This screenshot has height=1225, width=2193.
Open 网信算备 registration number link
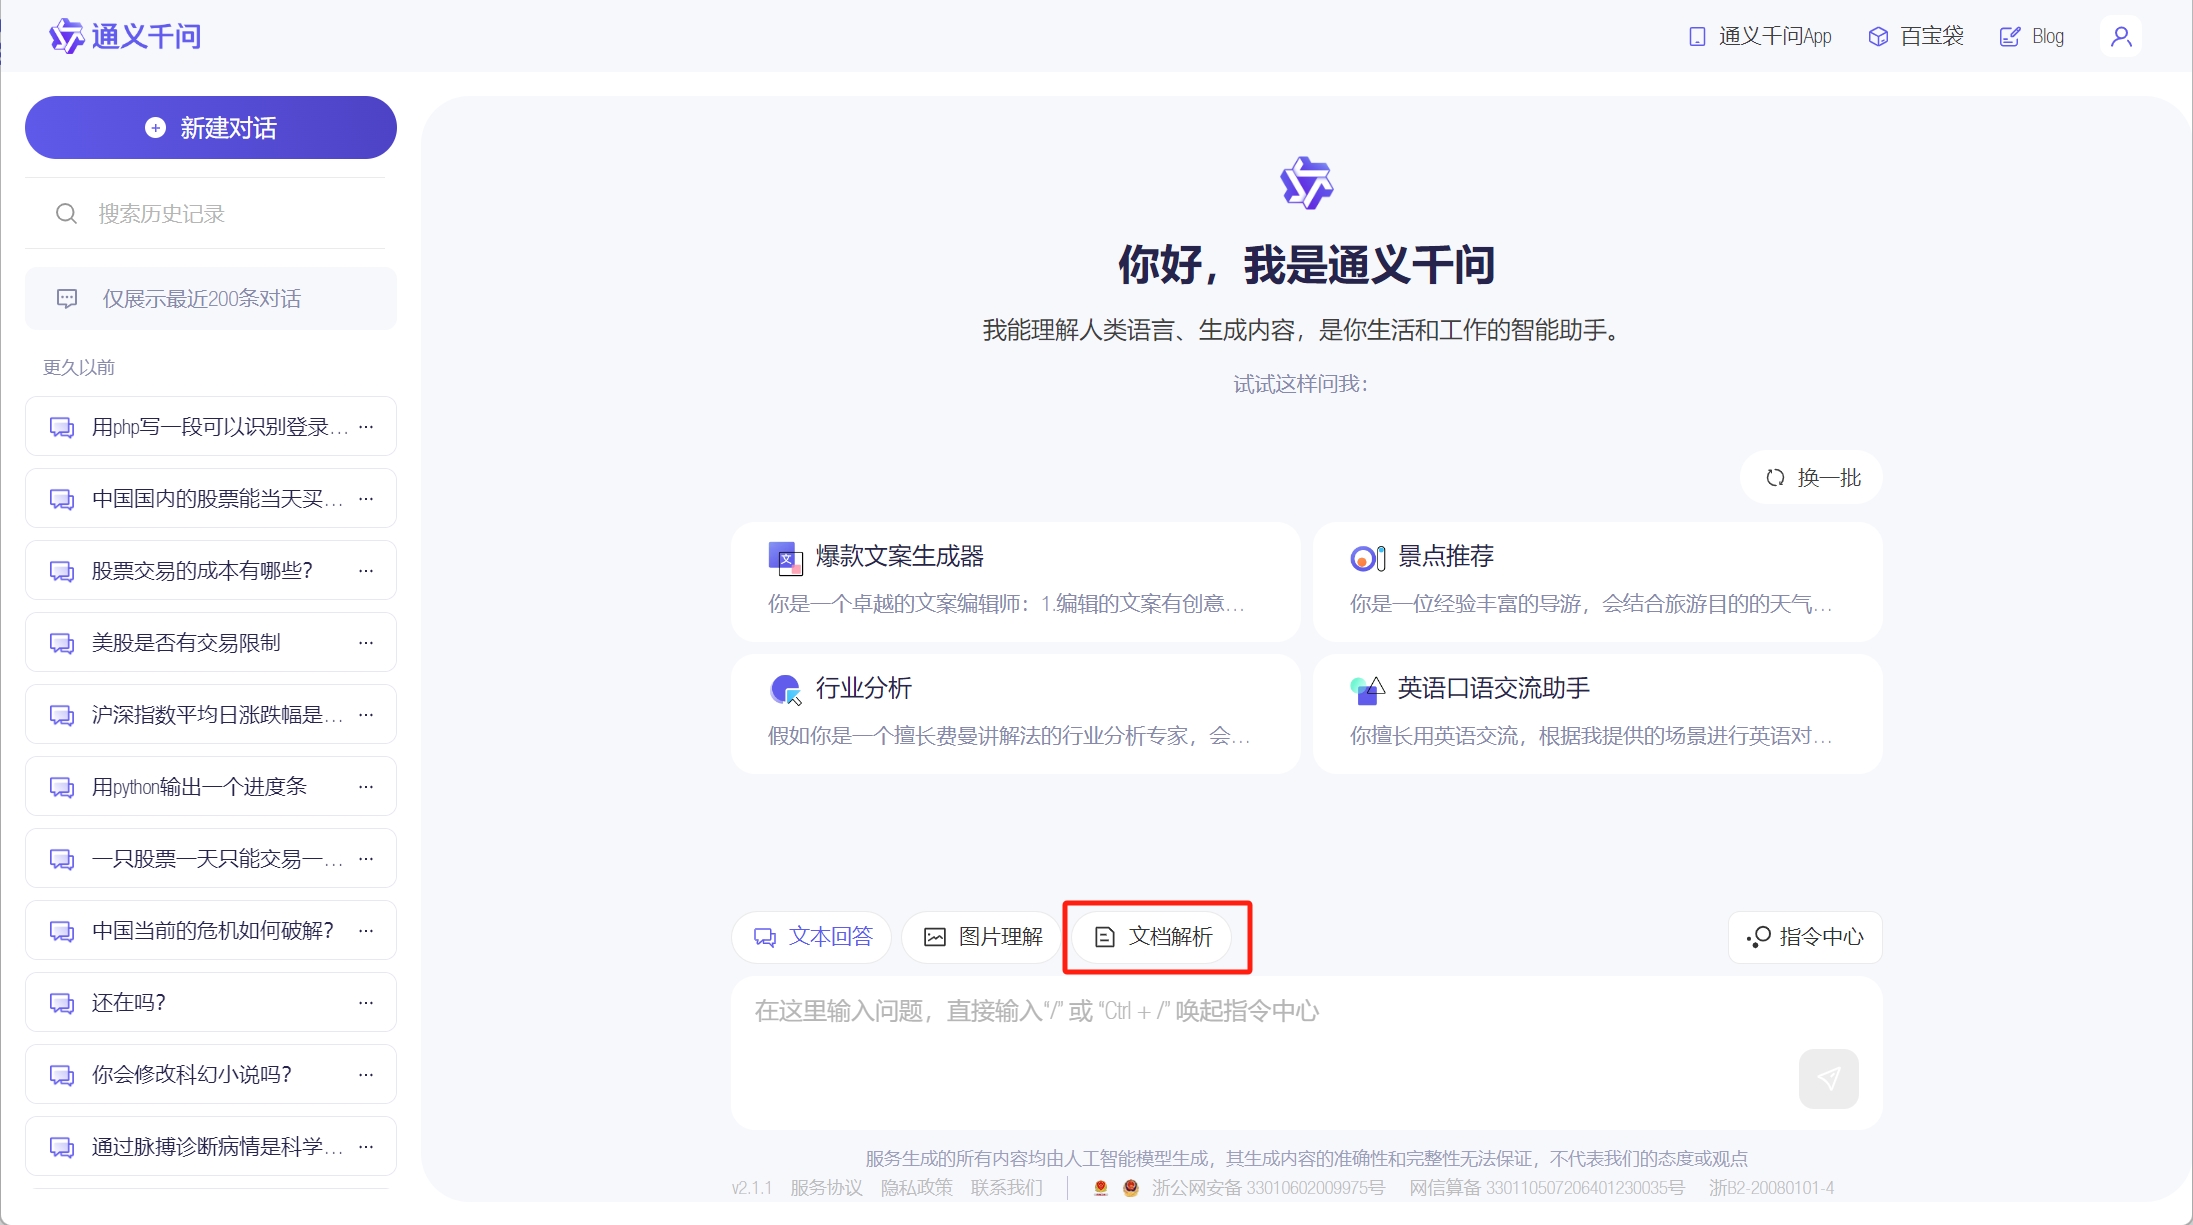[x=1547, y=1188]
